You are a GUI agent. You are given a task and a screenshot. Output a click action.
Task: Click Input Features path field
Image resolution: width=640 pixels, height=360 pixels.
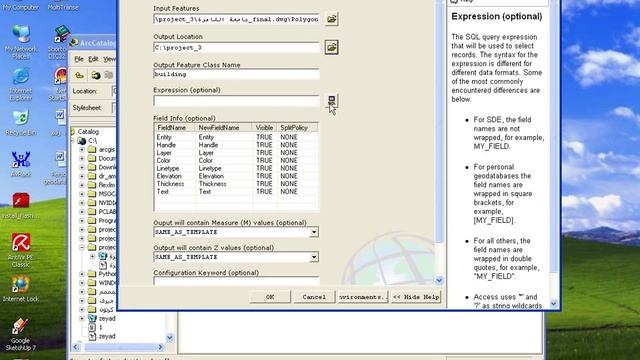(x=236, y=19)
